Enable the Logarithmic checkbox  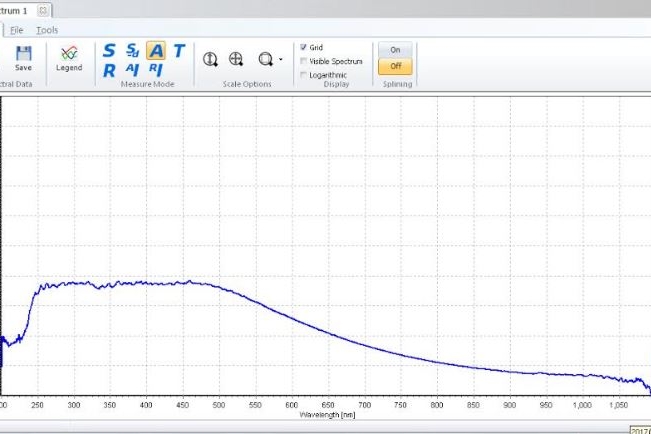(x=304, y=75)
